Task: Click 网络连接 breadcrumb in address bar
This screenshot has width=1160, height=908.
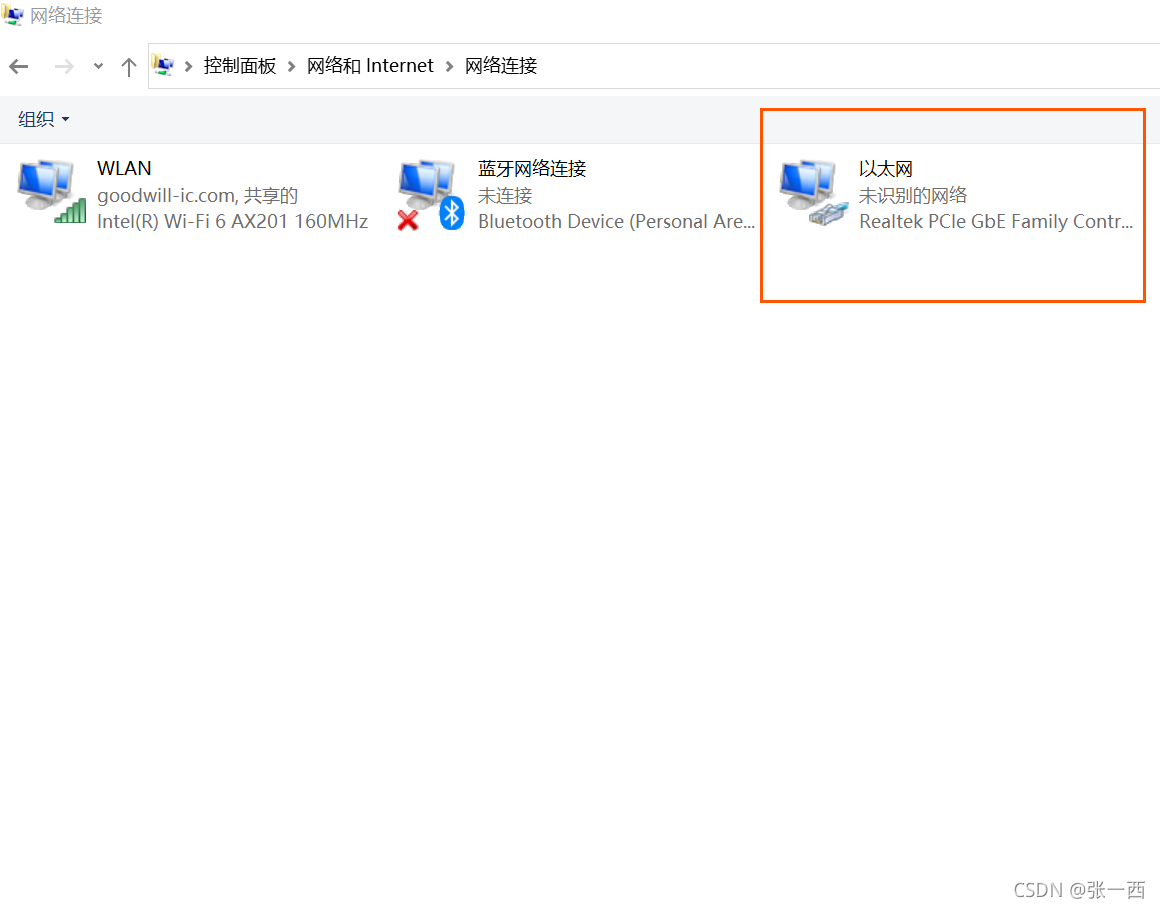Action: [501, 66]
